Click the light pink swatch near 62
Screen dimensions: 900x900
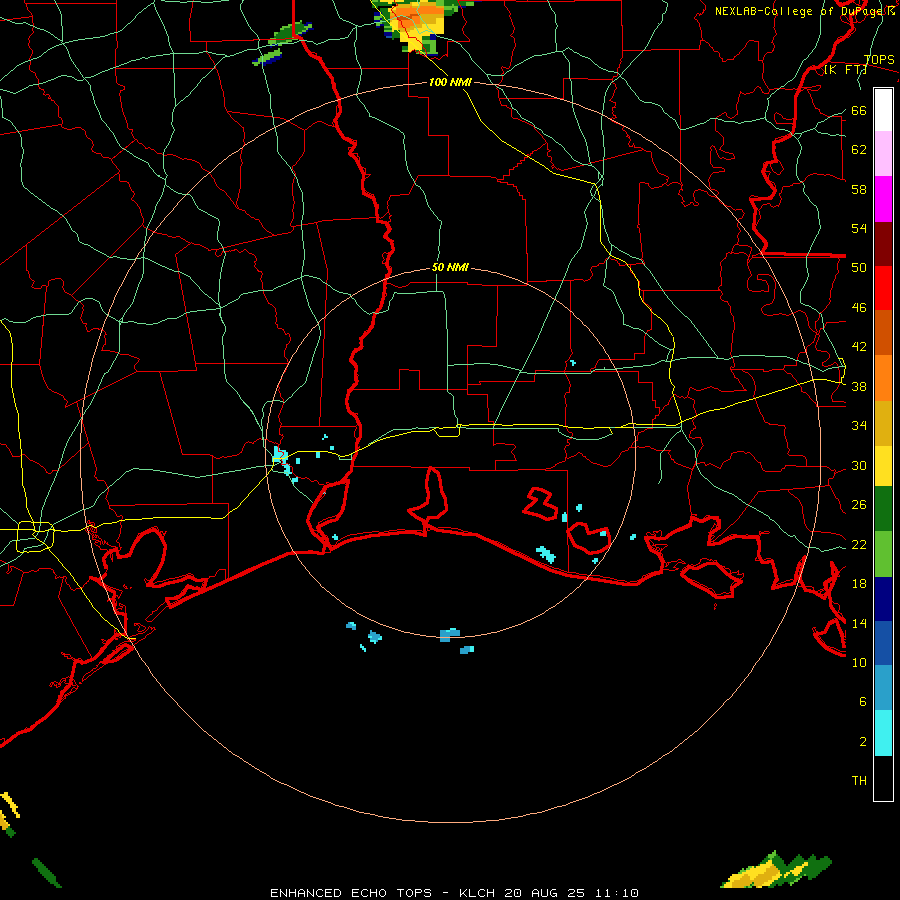point(883,154)
